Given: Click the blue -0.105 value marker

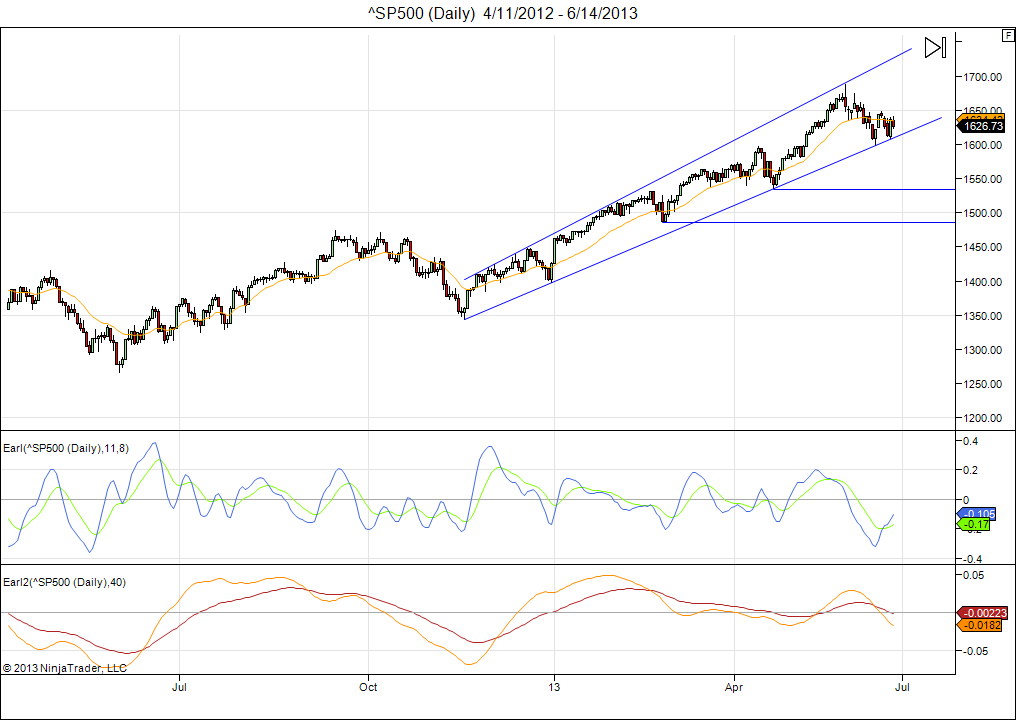Looking at the screenshot, I should [x=978, y=513].
